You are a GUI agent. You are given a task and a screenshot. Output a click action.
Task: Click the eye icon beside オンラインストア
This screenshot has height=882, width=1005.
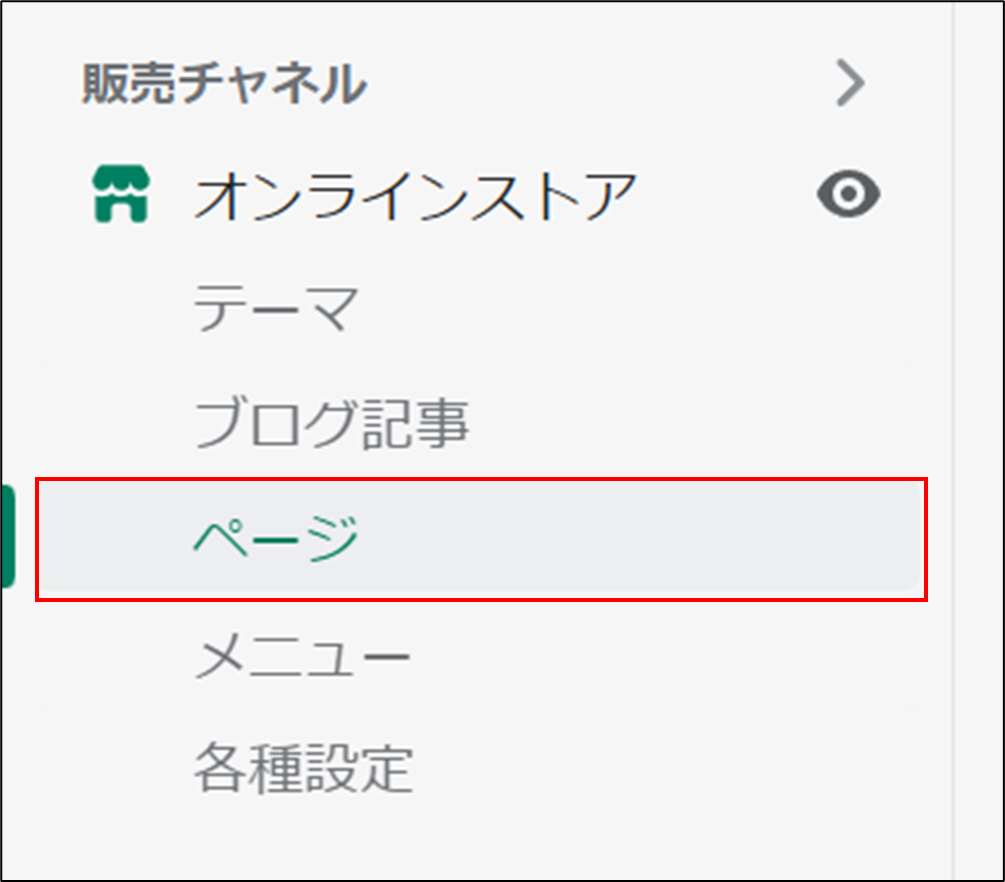tap(848, 194)
